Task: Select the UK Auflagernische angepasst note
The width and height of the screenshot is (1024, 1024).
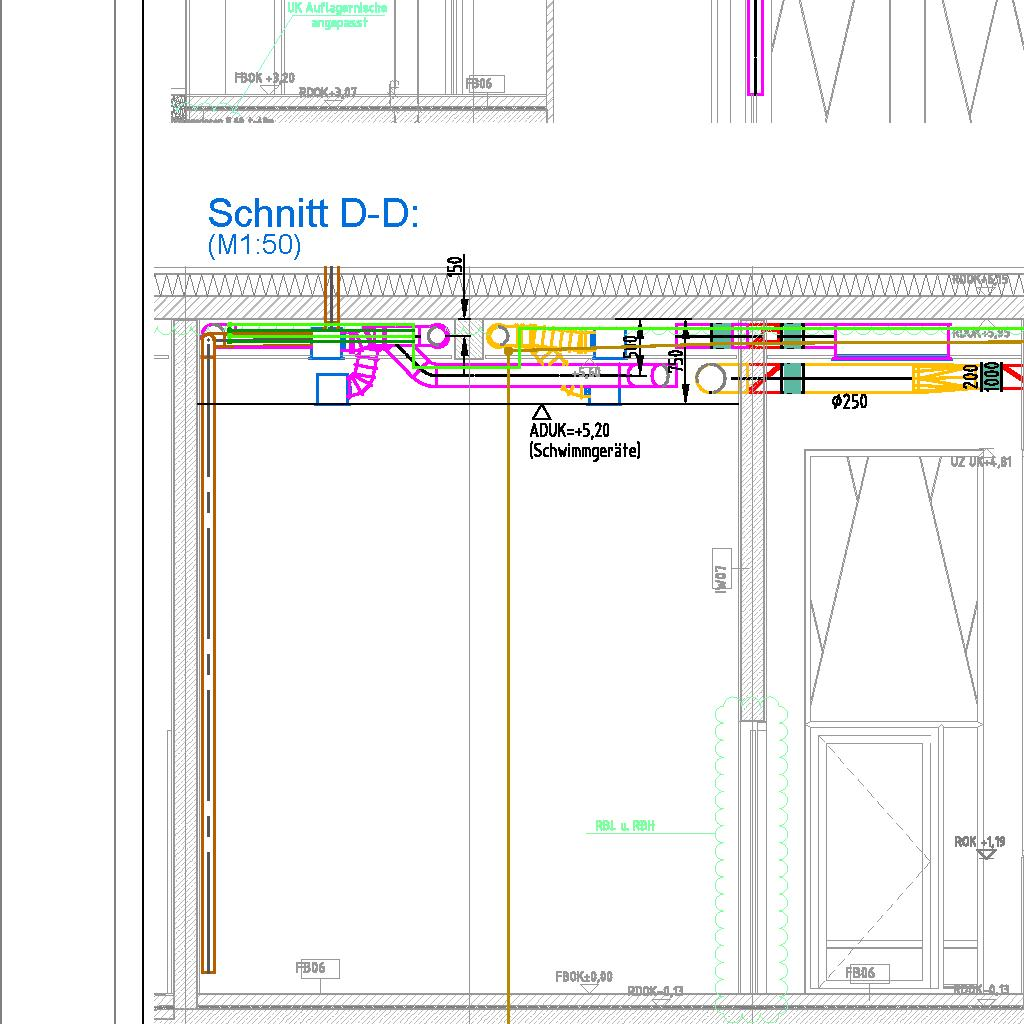Action: [323, 15]
